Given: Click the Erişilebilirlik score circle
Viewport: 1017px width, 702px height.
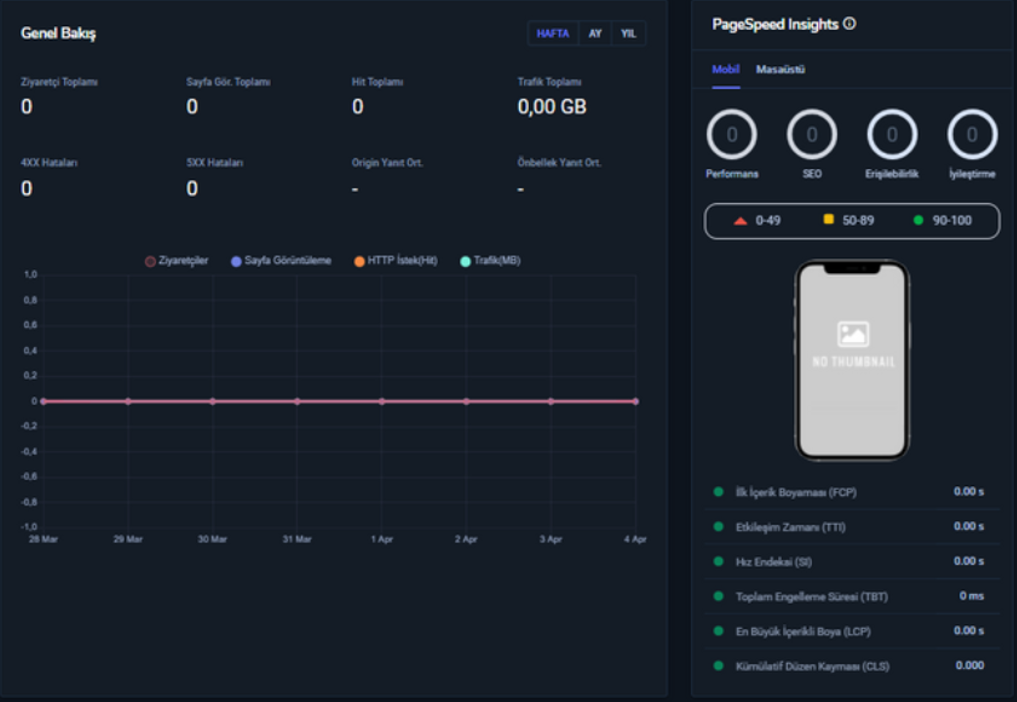Looking at the screenshot, I should 892,134.
